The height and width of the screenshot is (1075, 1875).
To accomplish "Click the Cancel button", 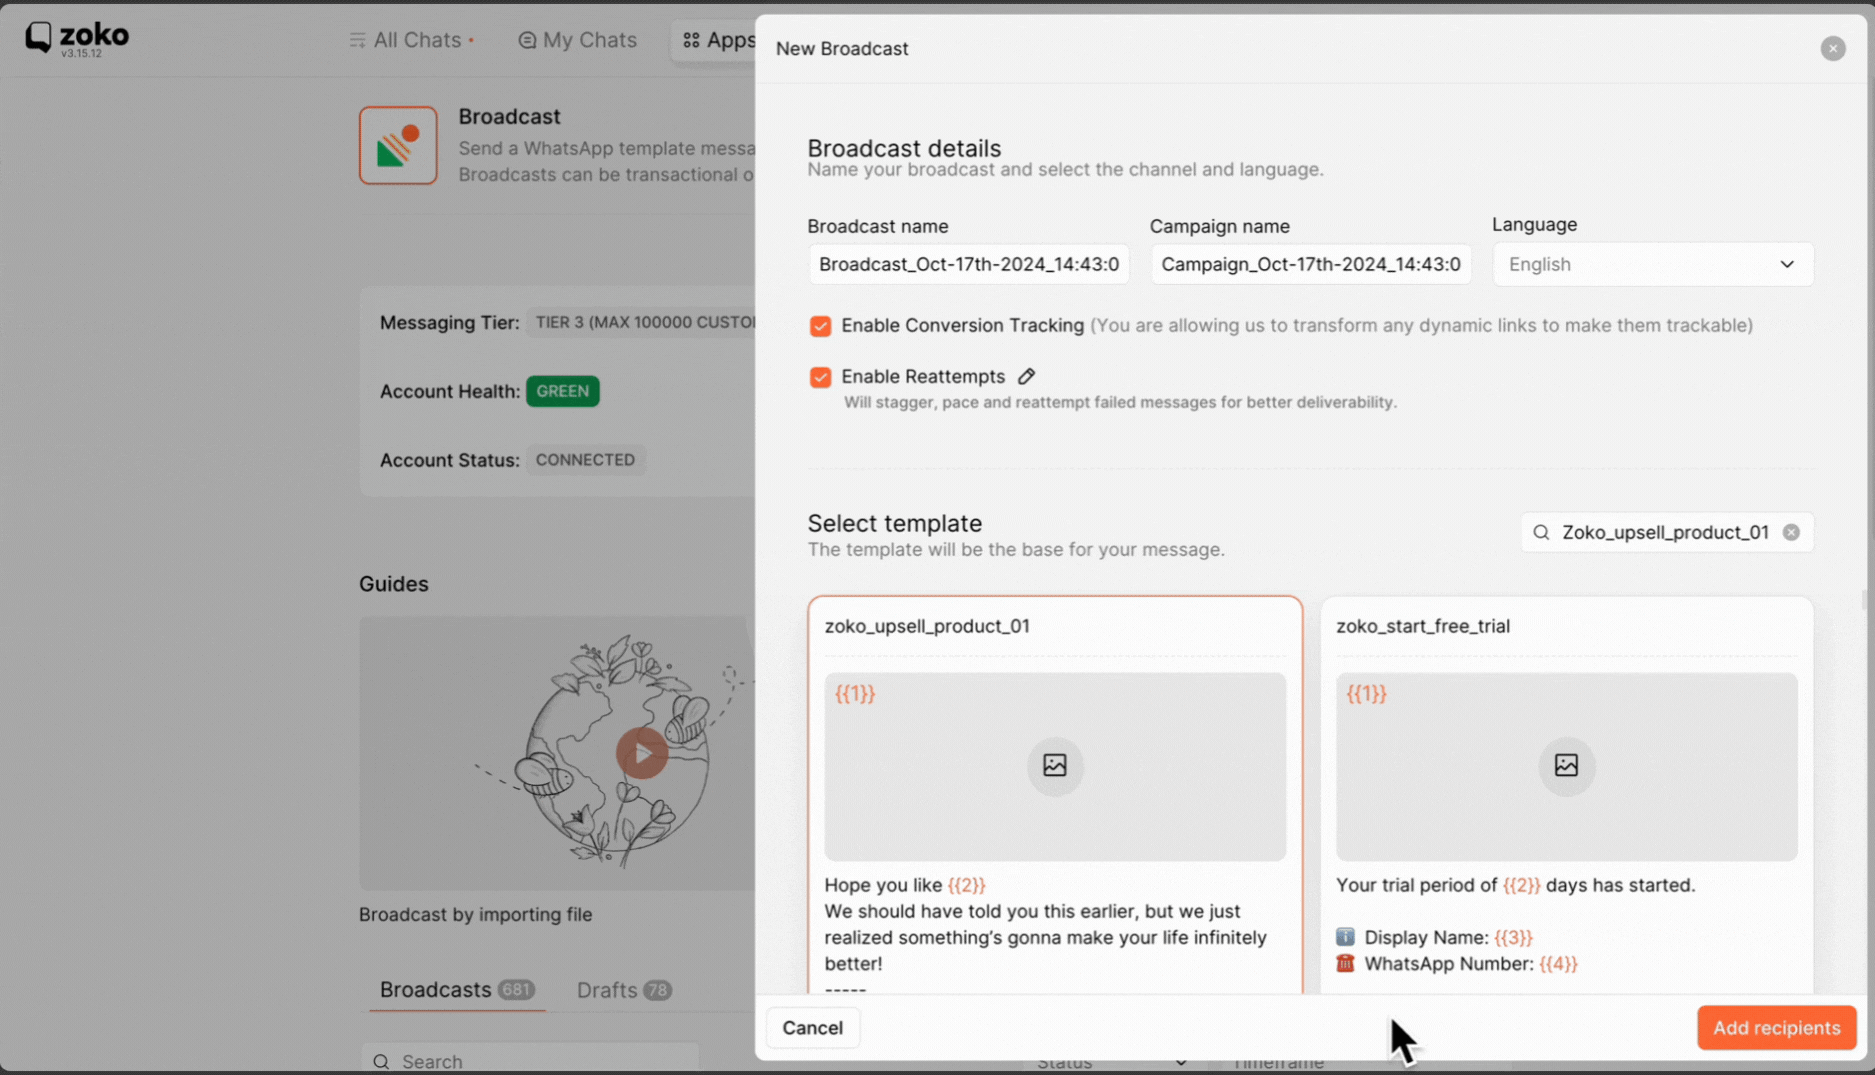I will coord(812,1028).
